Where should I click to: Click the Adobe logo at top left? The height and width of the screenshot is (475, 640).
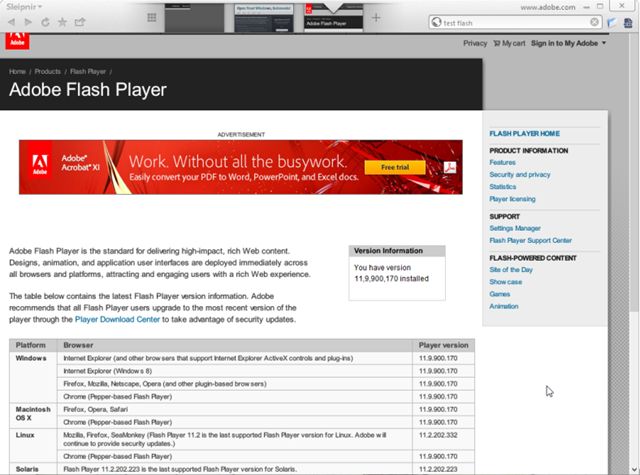[17, 41]
